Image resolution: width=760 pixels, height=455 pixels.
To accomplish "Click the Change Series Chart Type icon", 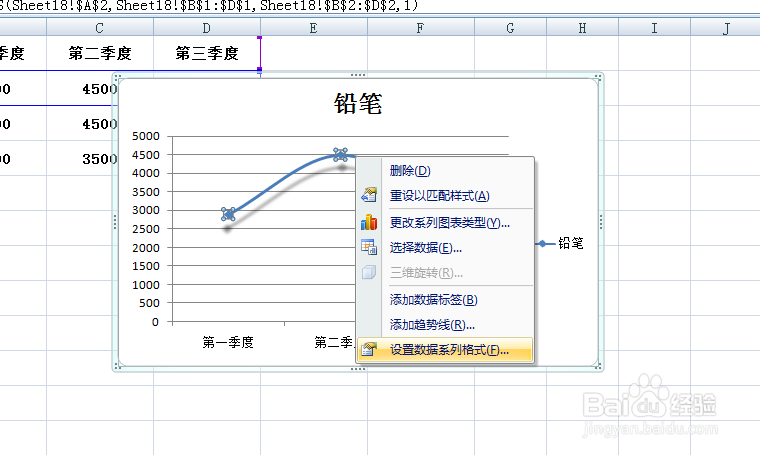I will pos(369,222).
